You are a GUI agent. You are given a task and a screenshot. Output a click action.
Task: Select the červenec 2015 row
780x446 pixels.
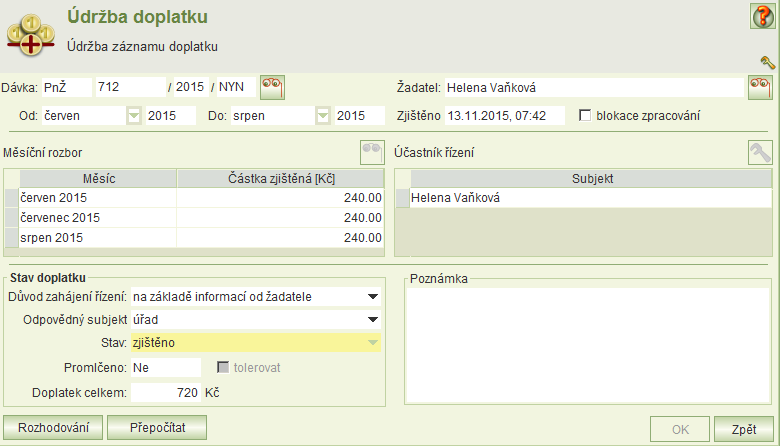(194, 218)
